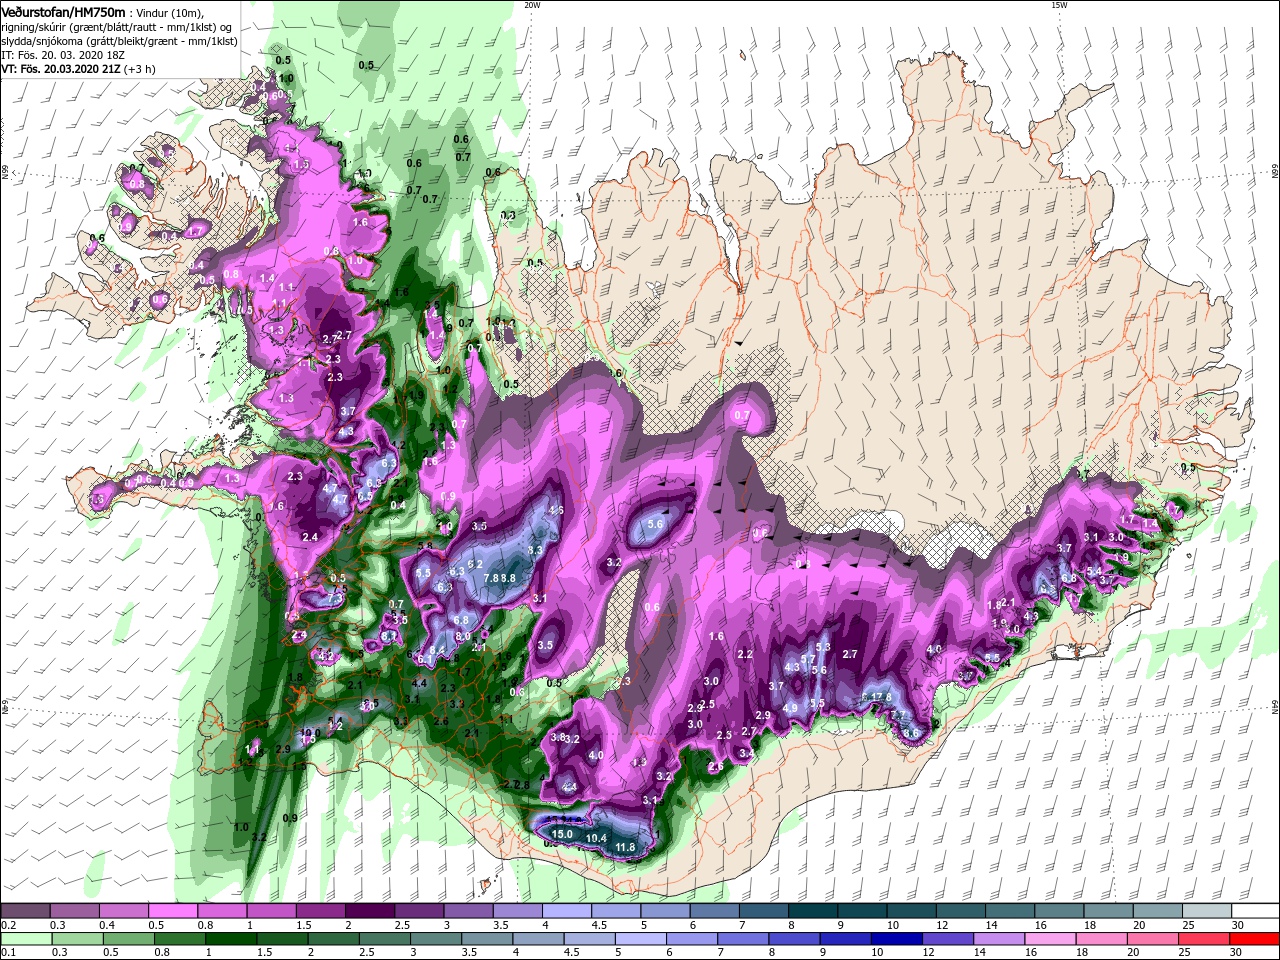Click the 'slydda/snjókoma' legend description line

119,41
